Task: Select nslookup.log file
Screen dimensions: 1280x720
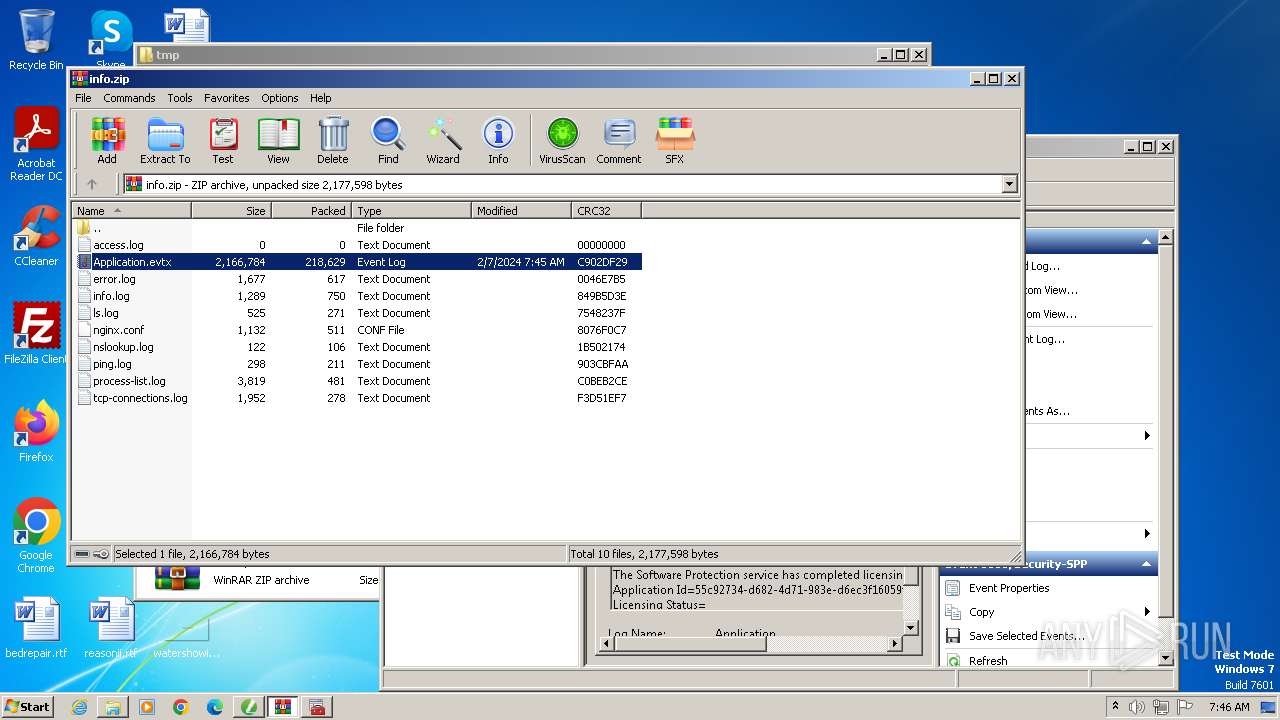Action: pyautogui.click(x=357, y=347)
